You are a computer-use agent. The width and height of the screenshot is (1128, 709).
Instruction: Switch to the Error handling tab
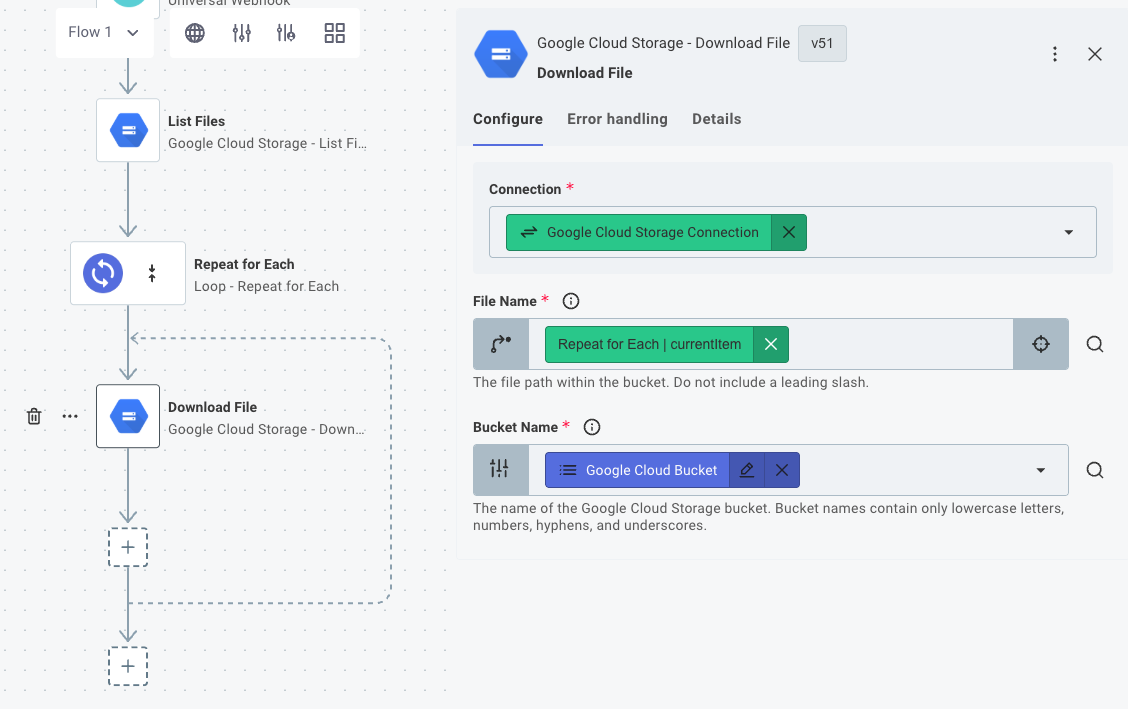[617, 119]
